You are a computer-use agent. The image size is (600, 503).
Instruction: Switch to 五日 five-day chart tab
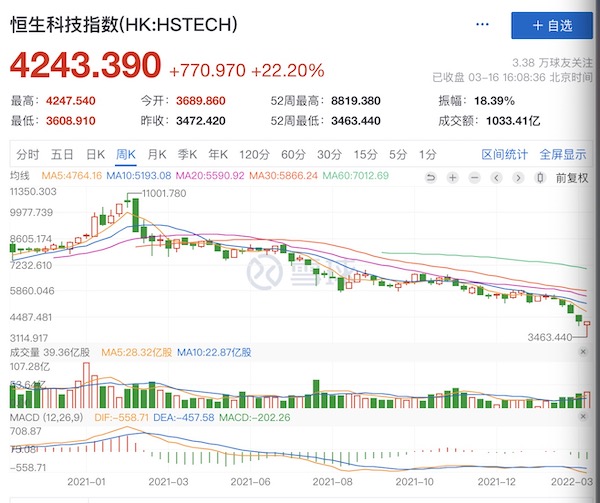62,155
